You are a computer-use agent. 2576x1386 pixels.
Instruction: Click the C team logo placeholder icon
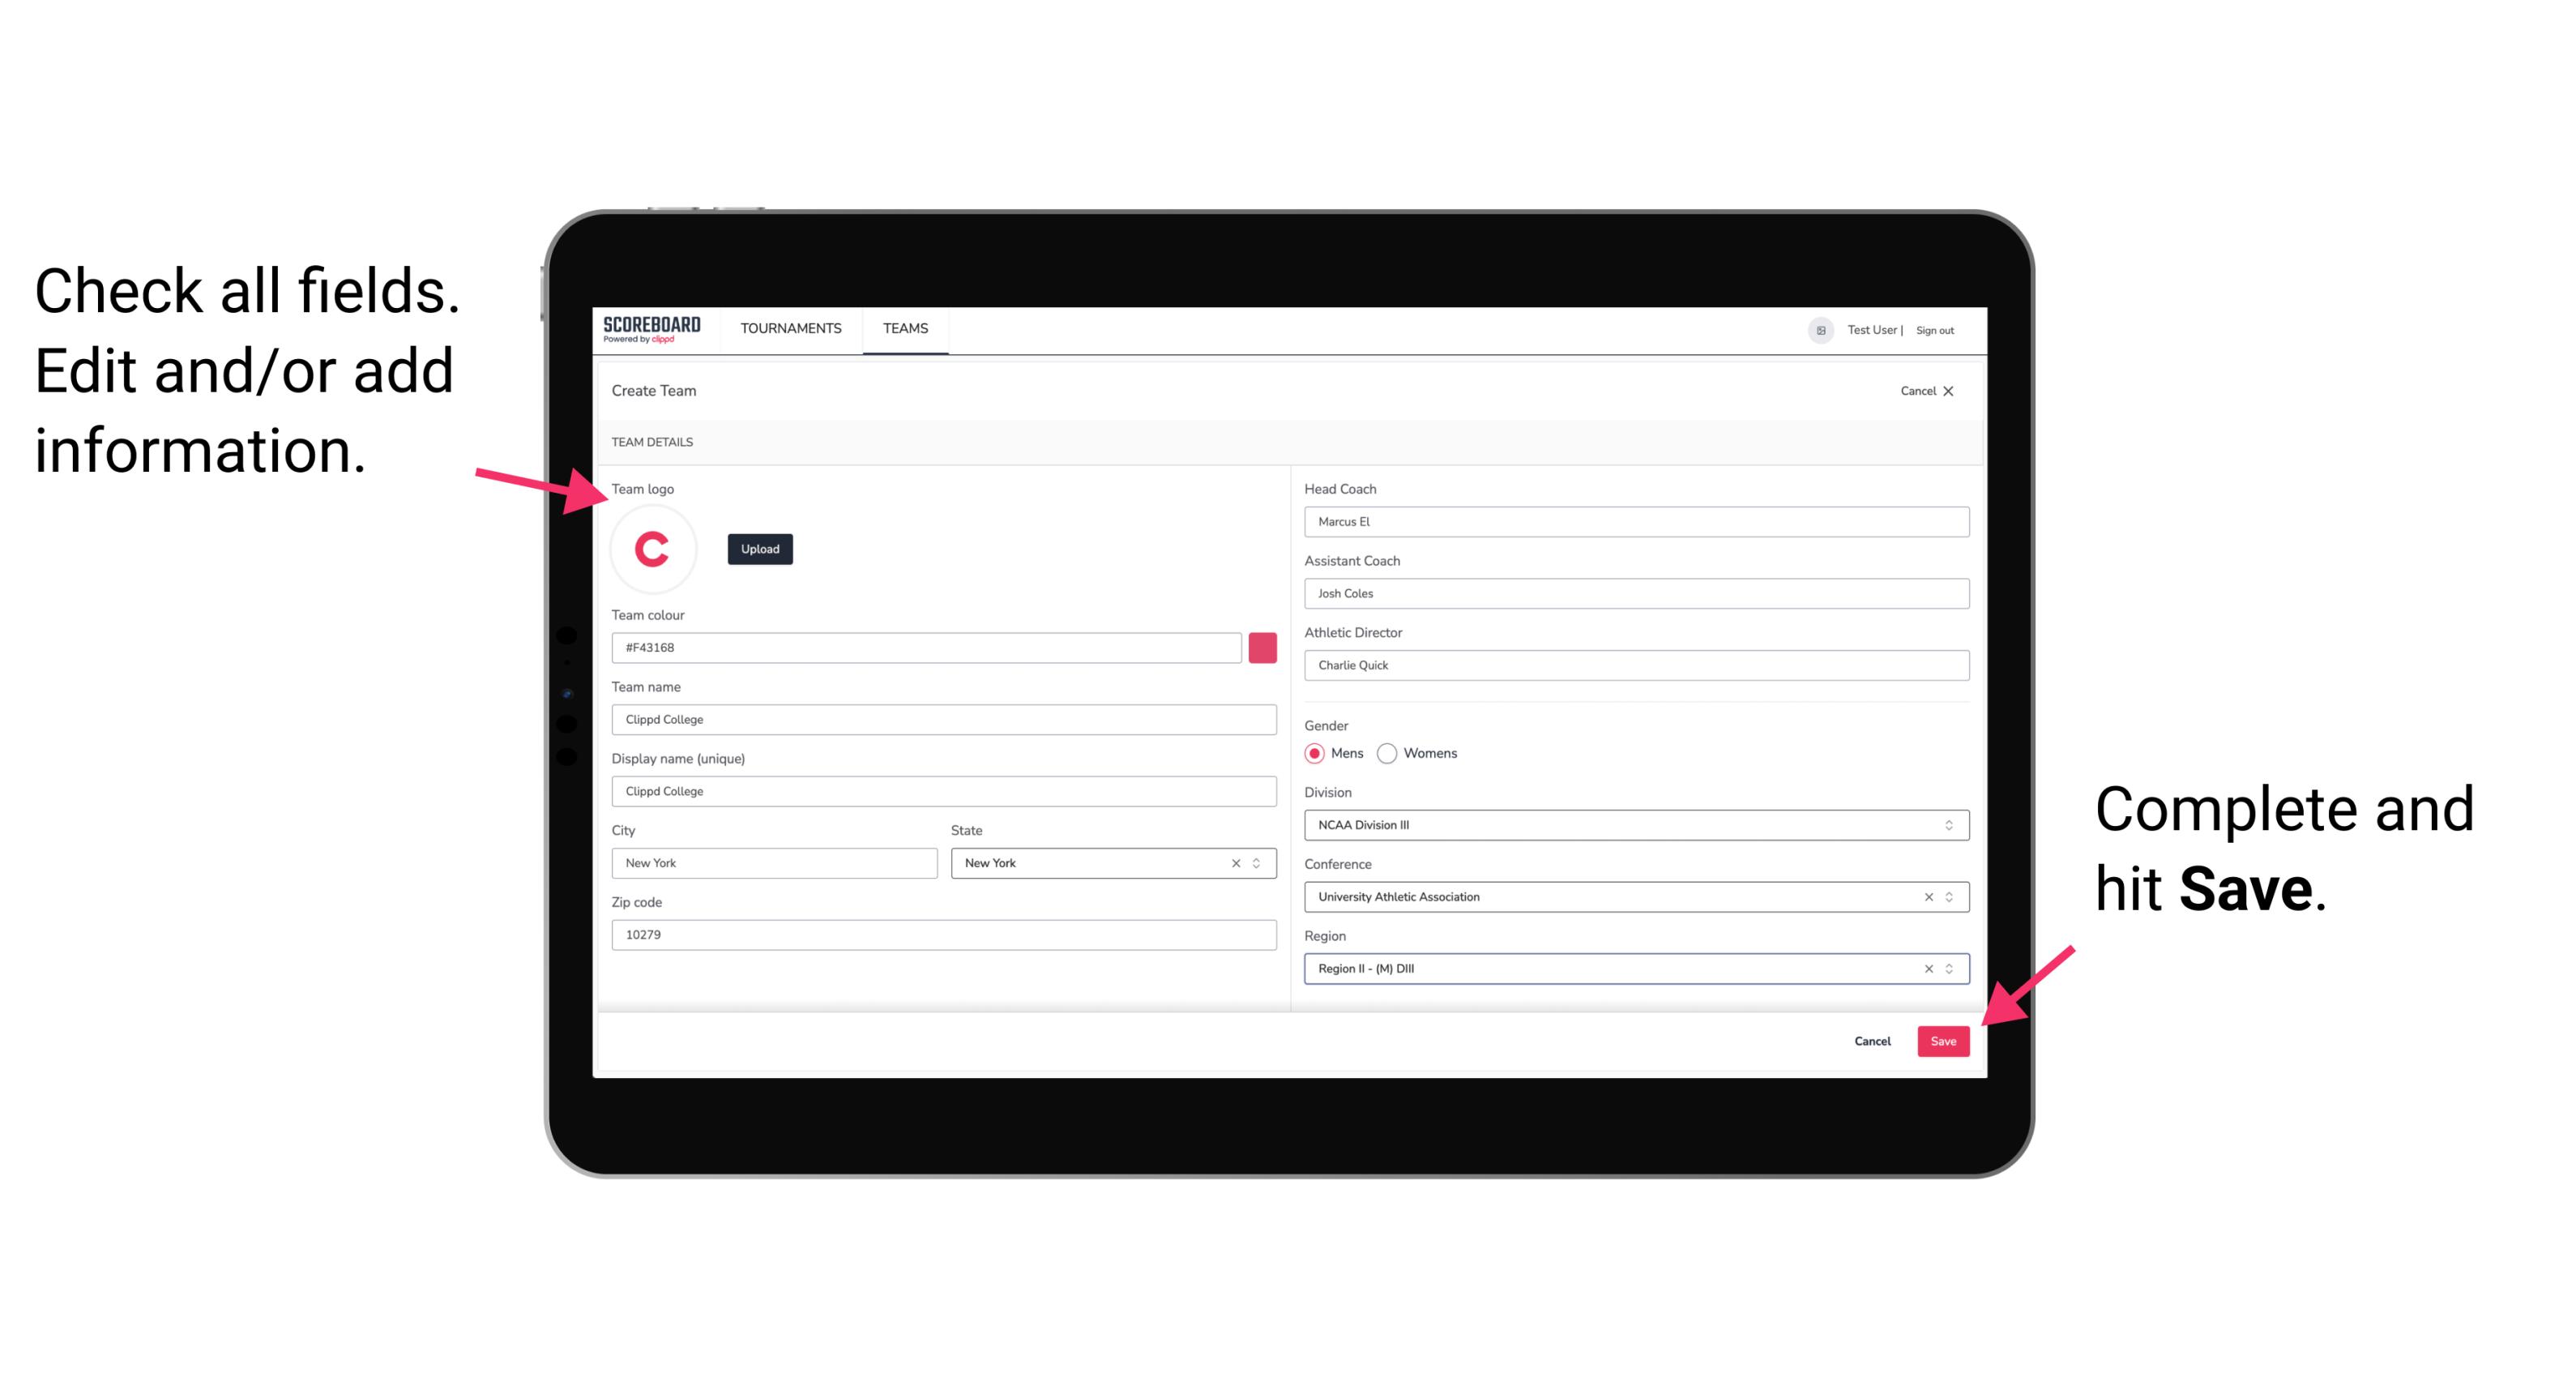651,548
